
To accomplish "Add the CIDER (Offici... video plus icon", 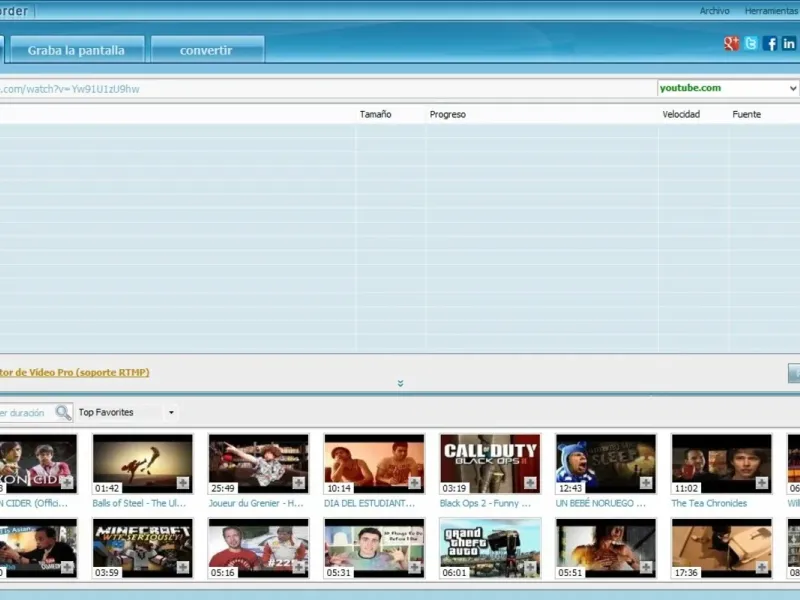I will pos(67,483).
